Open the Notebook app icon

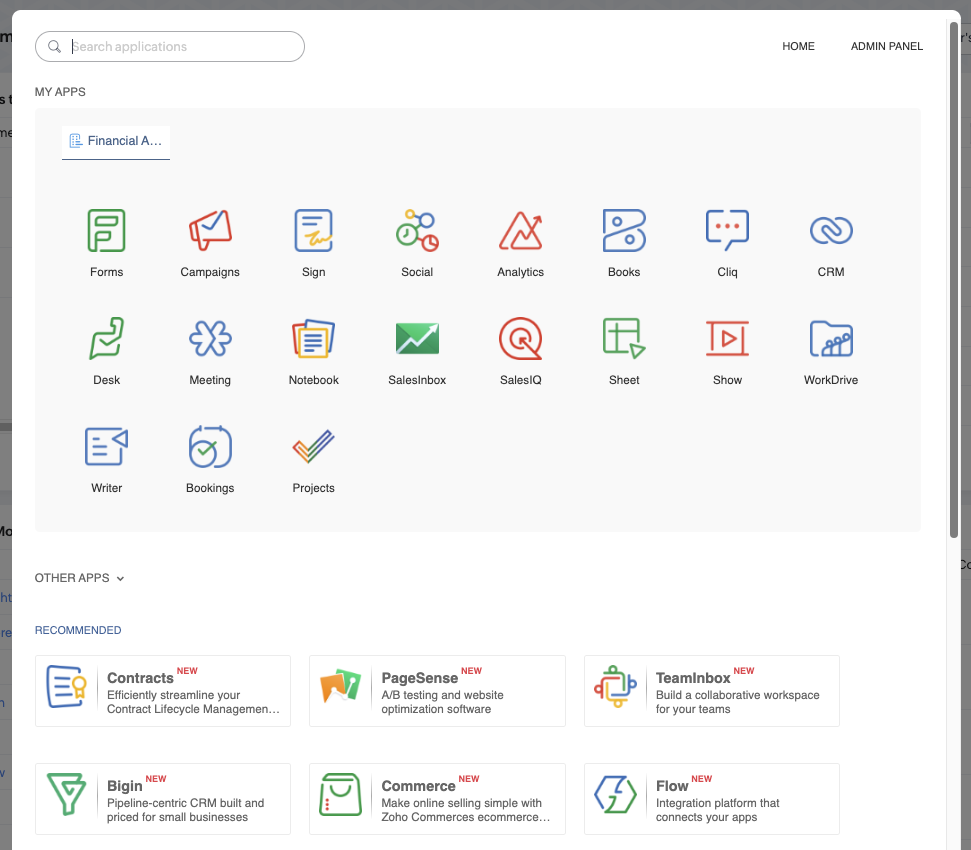pos(313,339)
